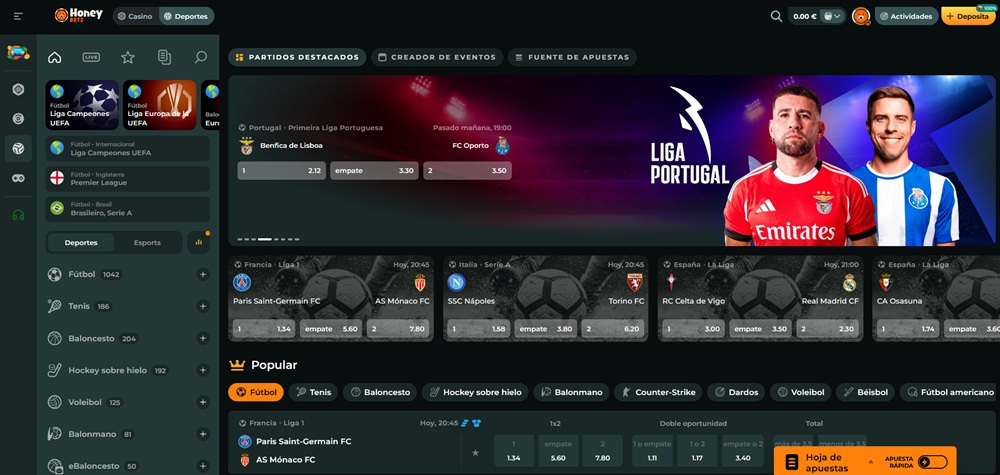Open the wallet balance dropdown
The image size is (1000, 475).
[x=832, y=16]
